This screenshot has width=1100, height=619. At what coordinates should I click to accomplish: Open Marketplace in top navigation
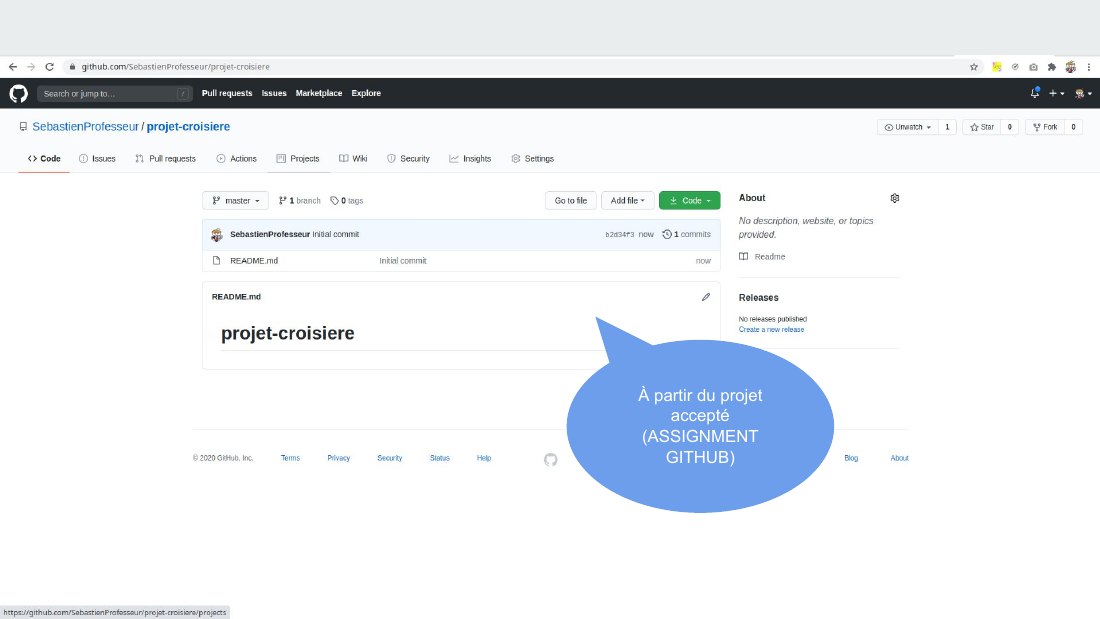click(x=318, y=93)
